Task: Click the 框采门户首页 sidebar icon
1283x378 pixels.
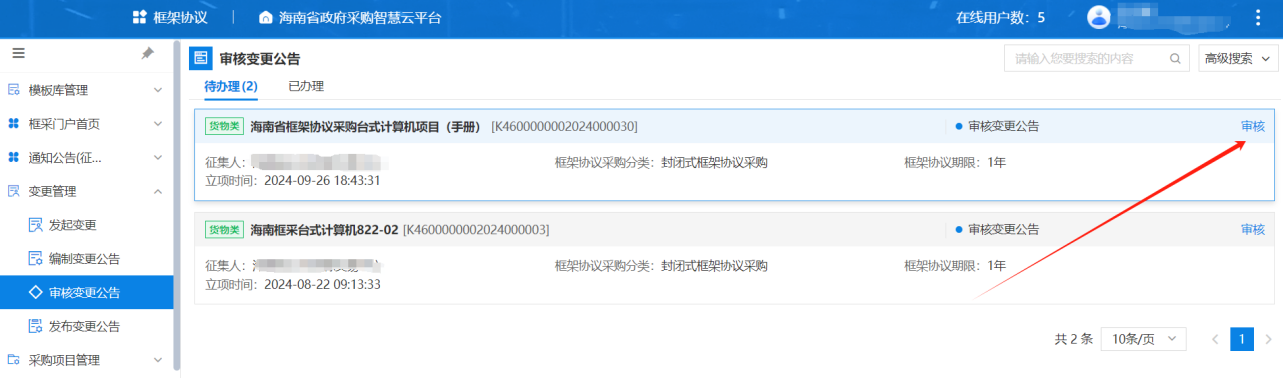Action: (14, 124)
